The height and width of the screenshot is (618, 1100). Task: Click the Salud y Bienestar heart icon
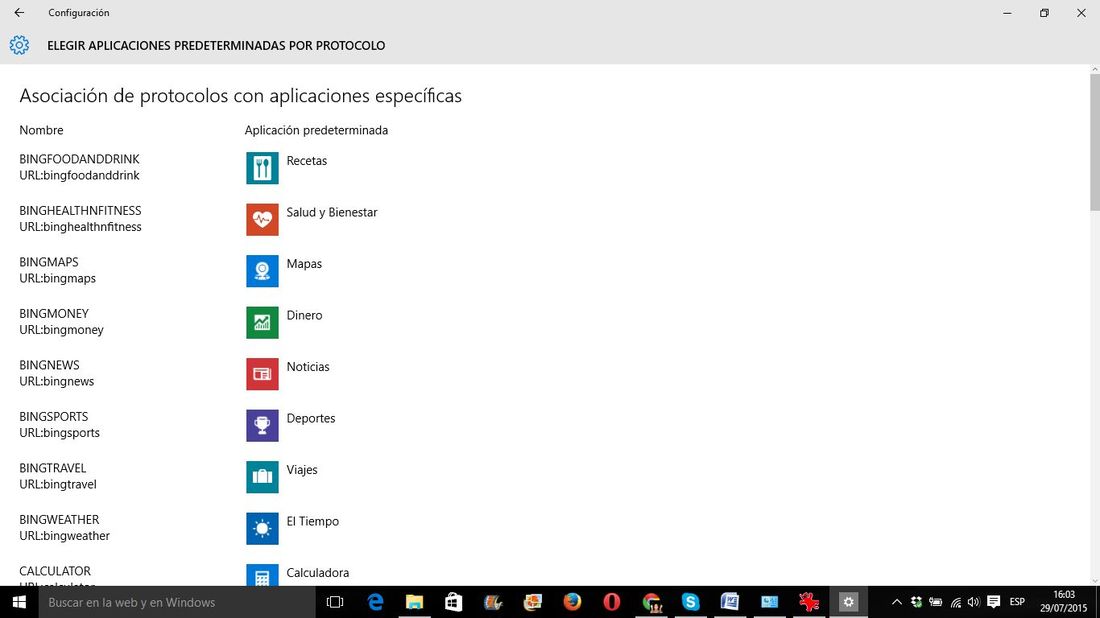(x=262, y=220)
